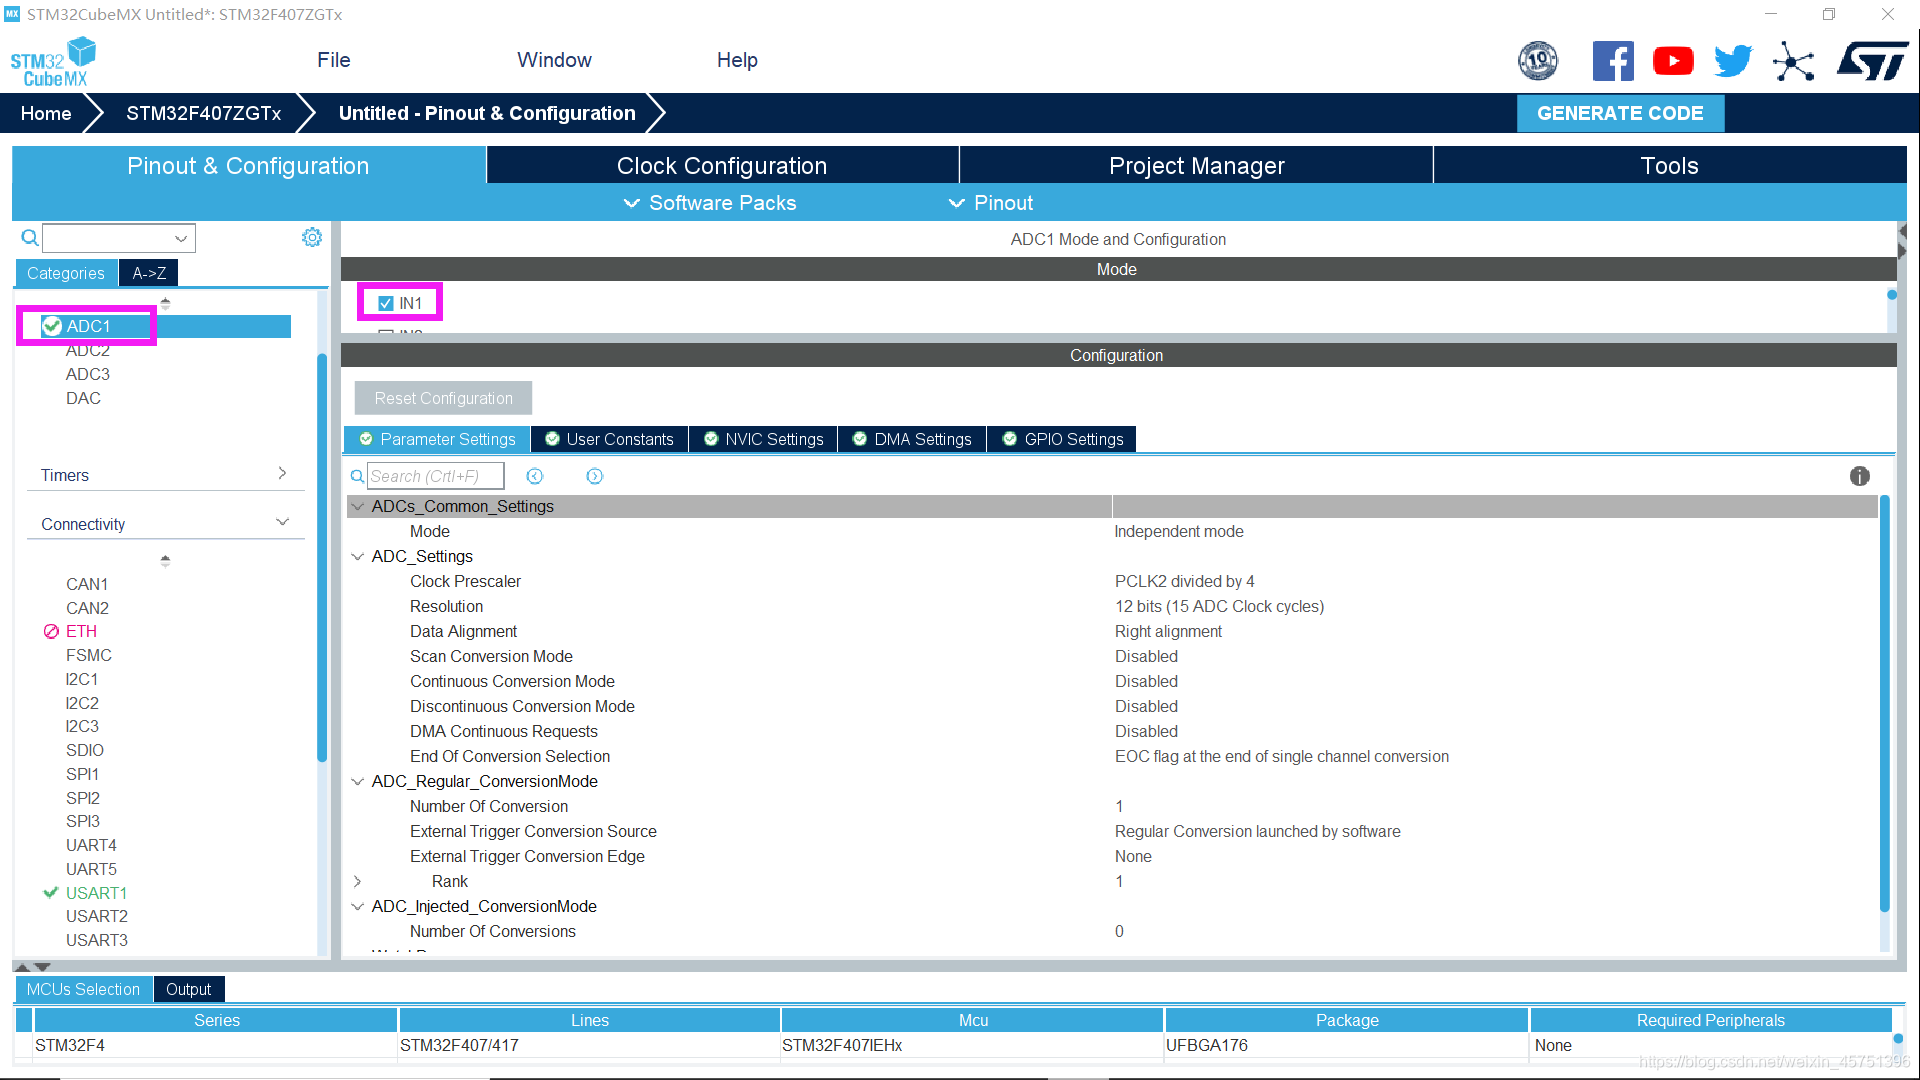Click the parameter Search field

(x=435, y=476)
